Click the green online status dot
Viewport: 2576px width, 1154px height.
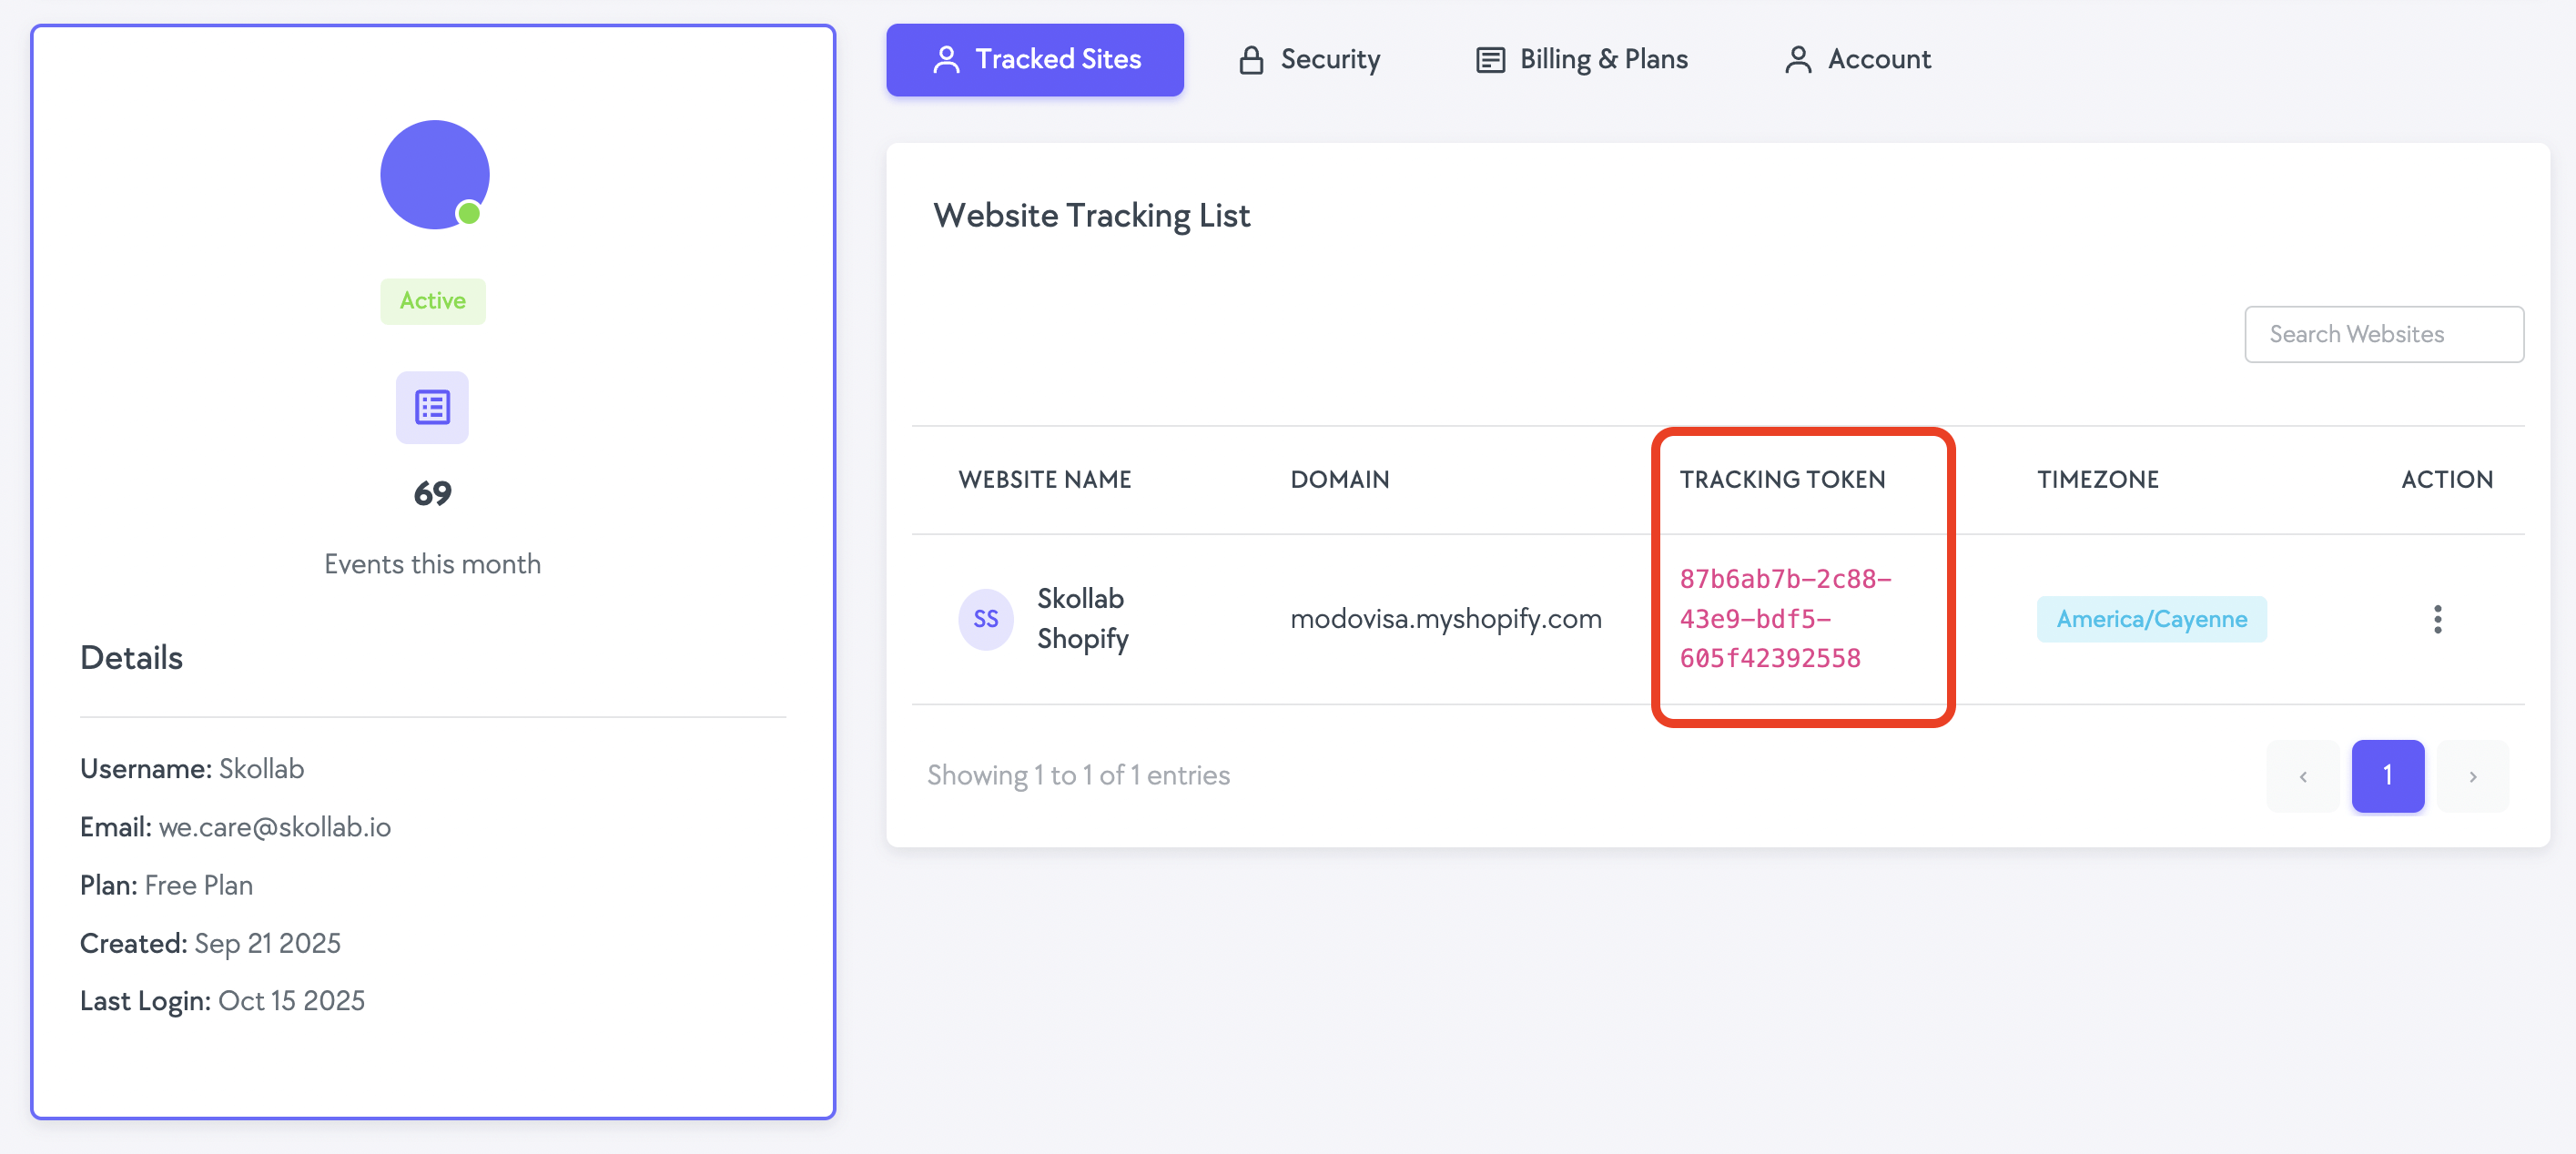468,212
